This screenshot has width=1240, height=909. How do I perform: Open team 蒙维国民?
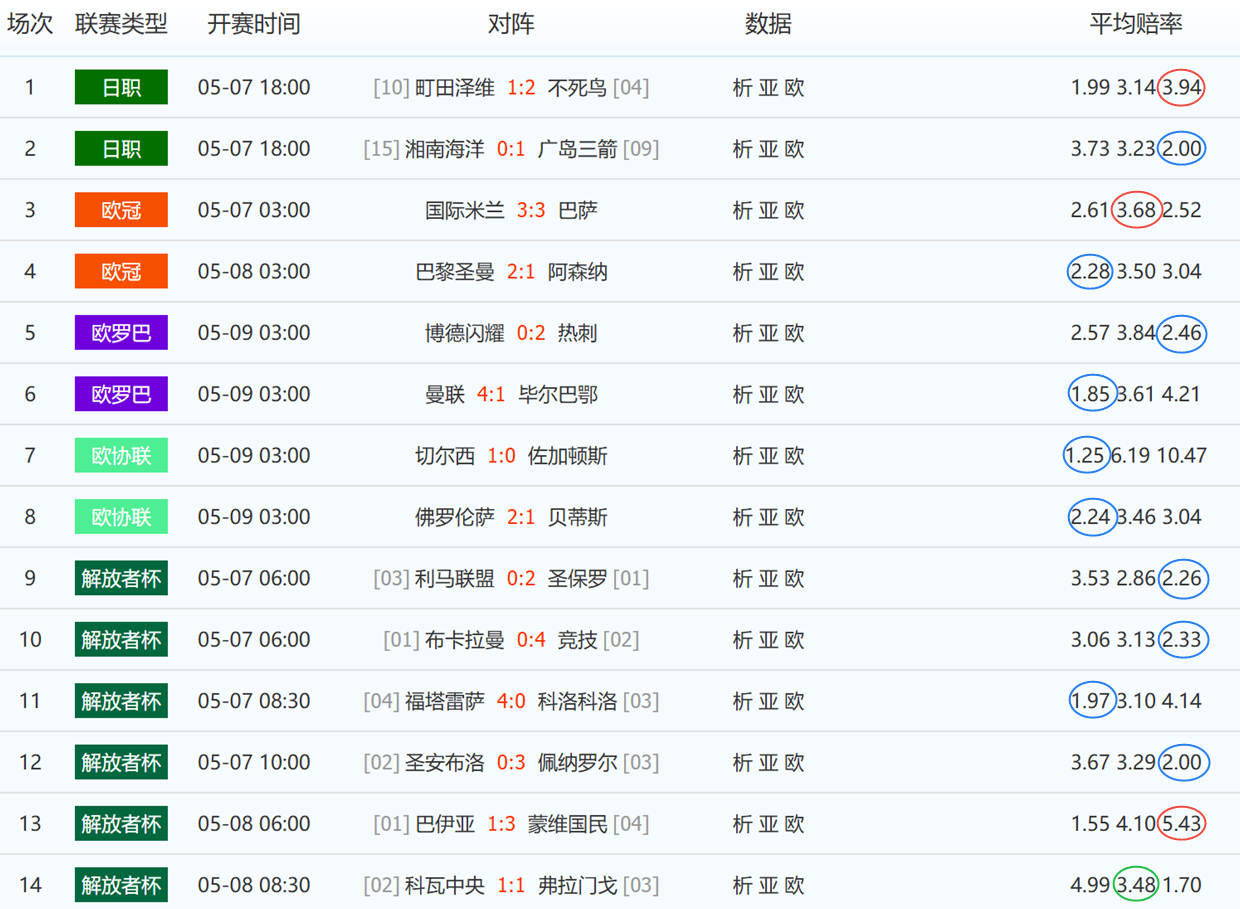click(568, 824)
